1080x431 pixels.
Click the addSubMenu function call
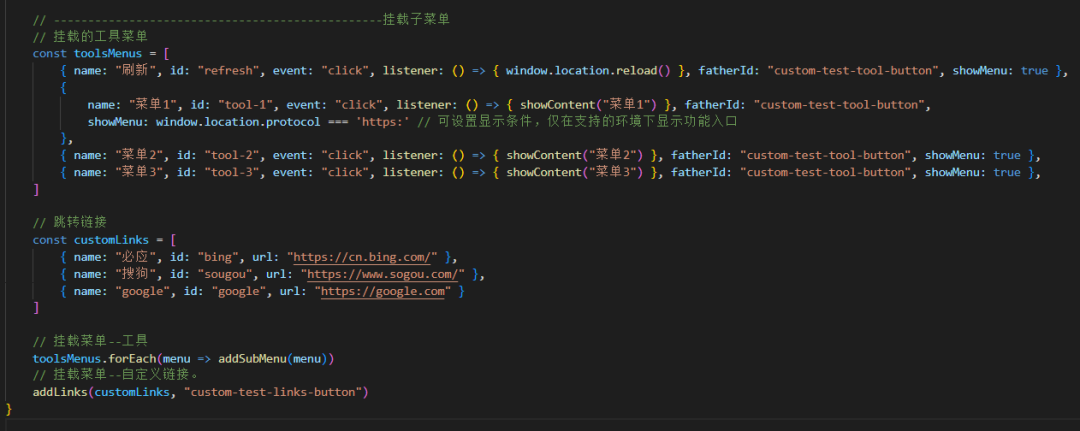coord(252,359)
